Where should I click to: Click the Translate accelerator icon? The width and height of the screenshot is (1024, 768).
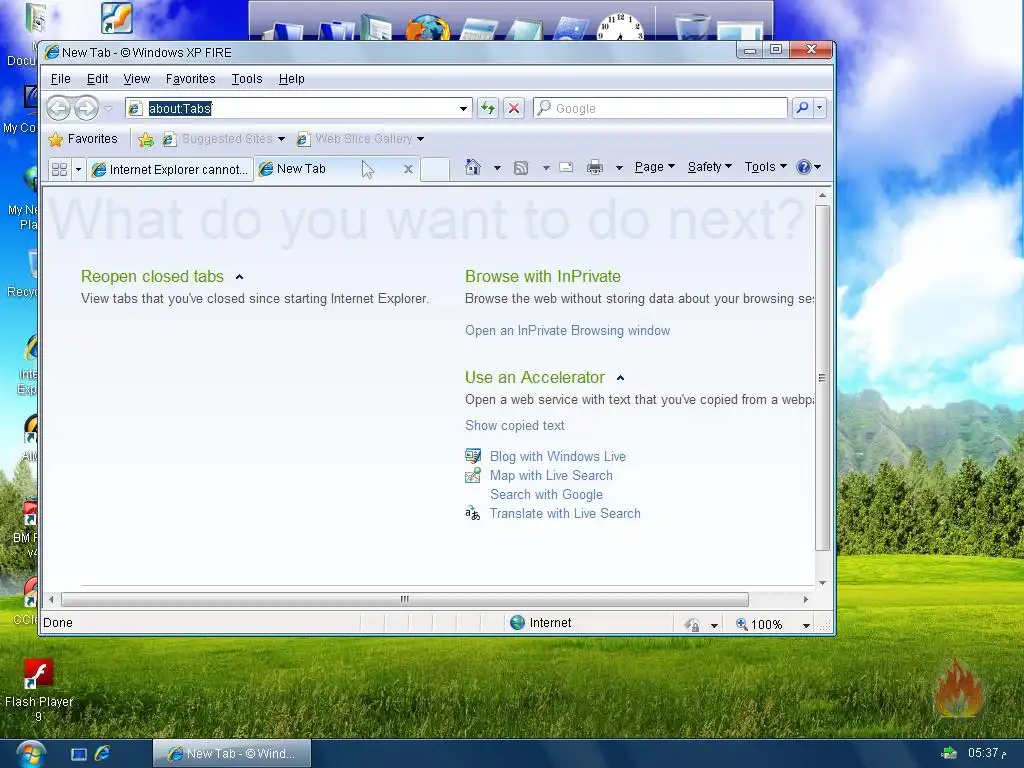[473, 514]
